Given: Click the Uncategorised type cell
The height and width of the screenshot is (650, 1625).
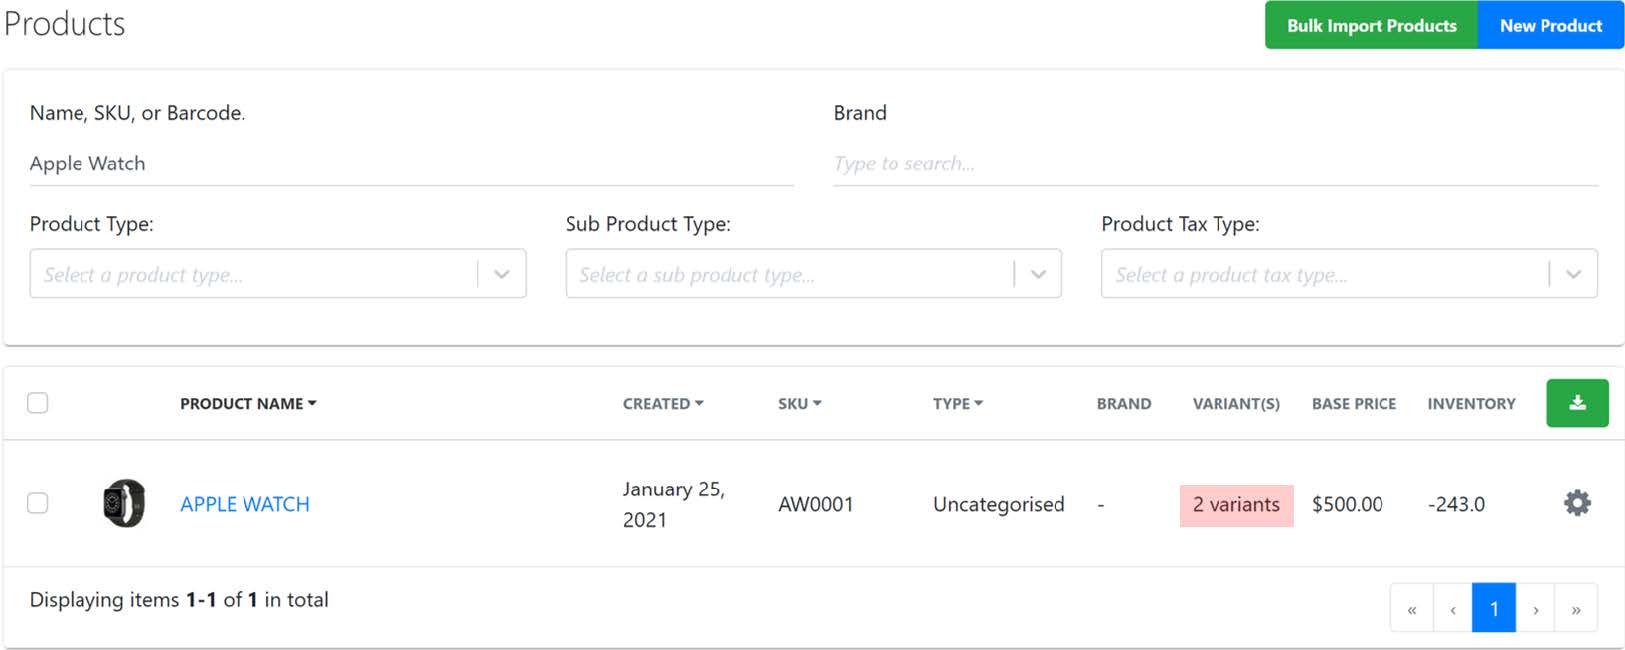Looking at the screenshot, I should pos(998,504).
